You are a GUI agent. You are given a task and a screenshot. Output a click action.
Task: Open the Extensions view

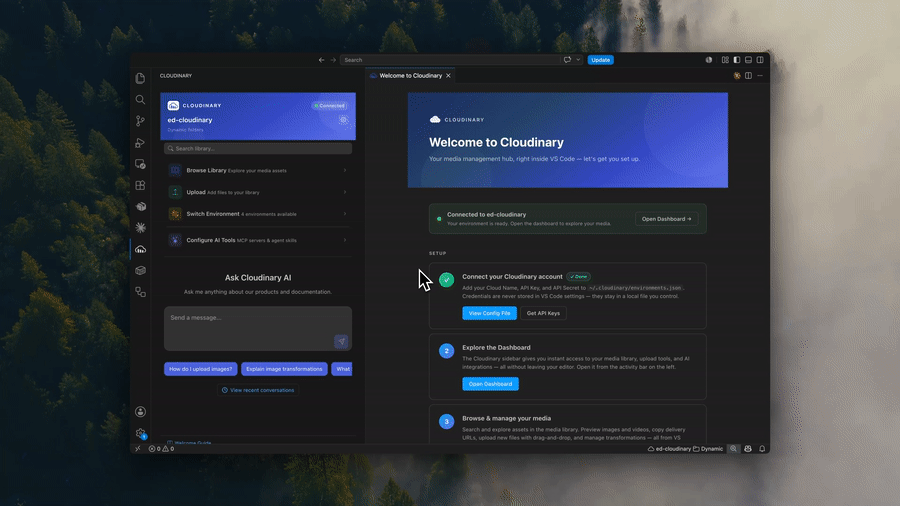(140, 185)
